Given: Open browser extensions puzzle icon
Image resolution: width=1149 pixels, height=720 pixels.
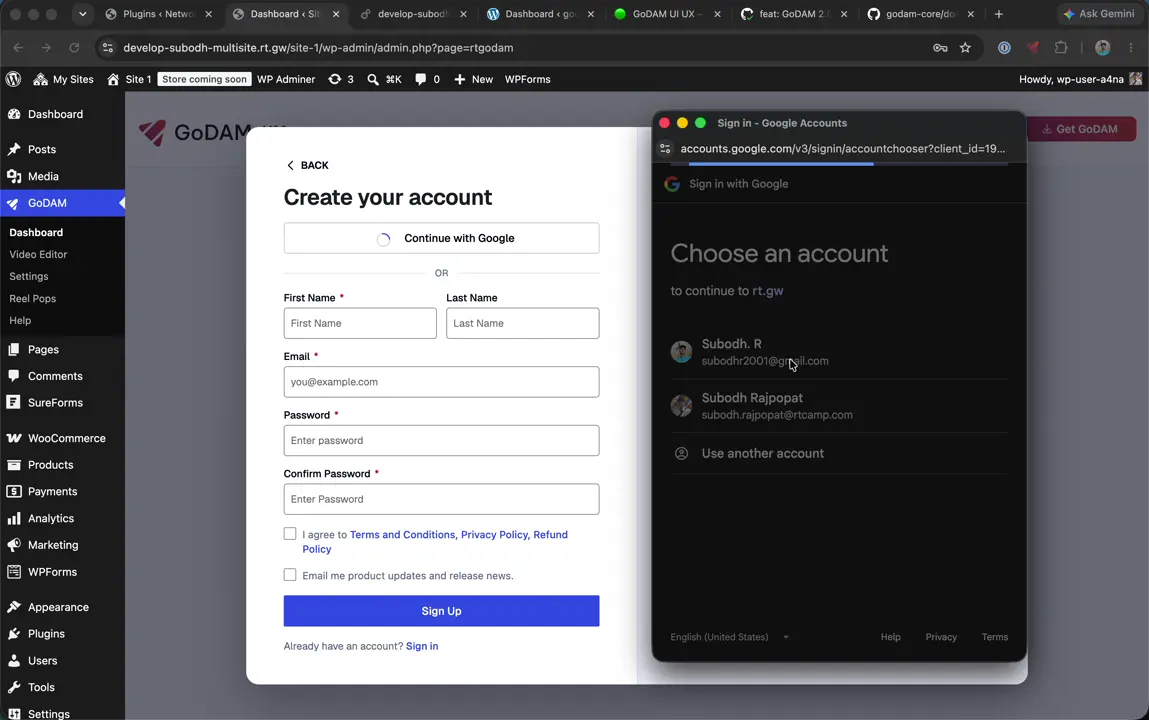Looking at the screenshot, I should (x=1060, y=48).
